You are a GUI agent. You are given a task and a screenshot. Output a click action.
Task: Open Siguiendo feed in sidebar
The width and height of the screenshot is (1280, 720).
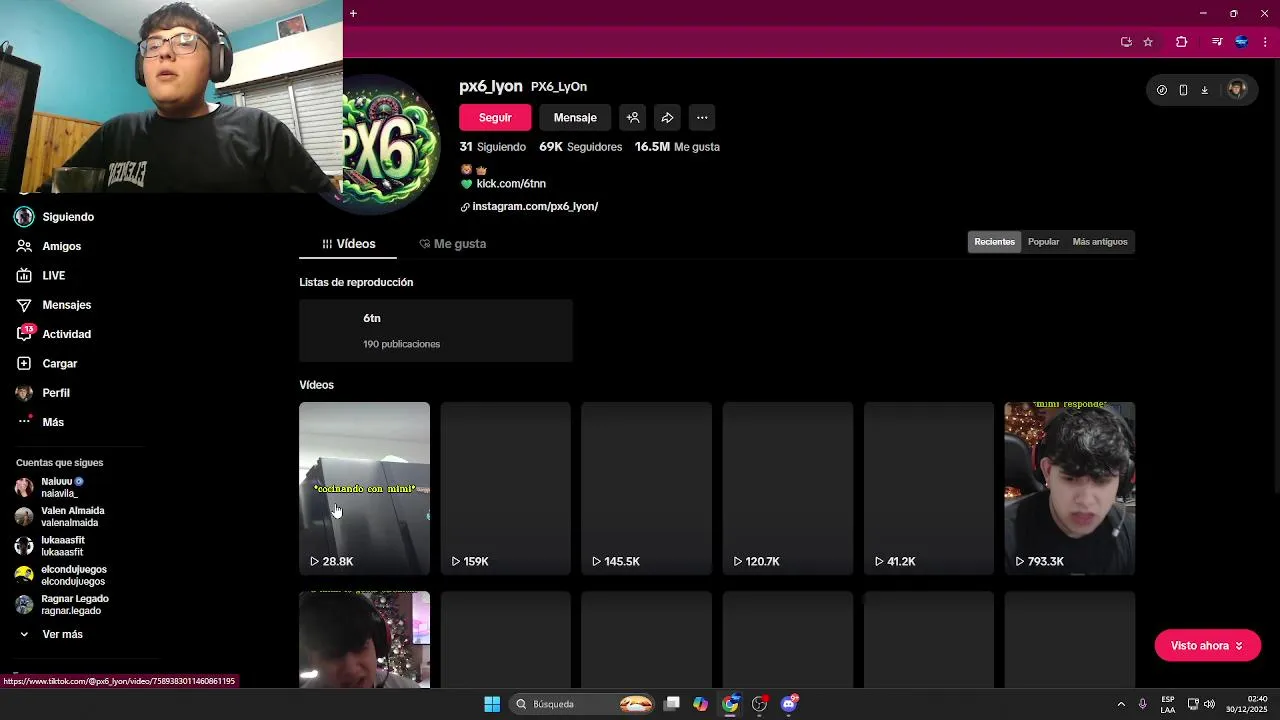coord(55,217)
